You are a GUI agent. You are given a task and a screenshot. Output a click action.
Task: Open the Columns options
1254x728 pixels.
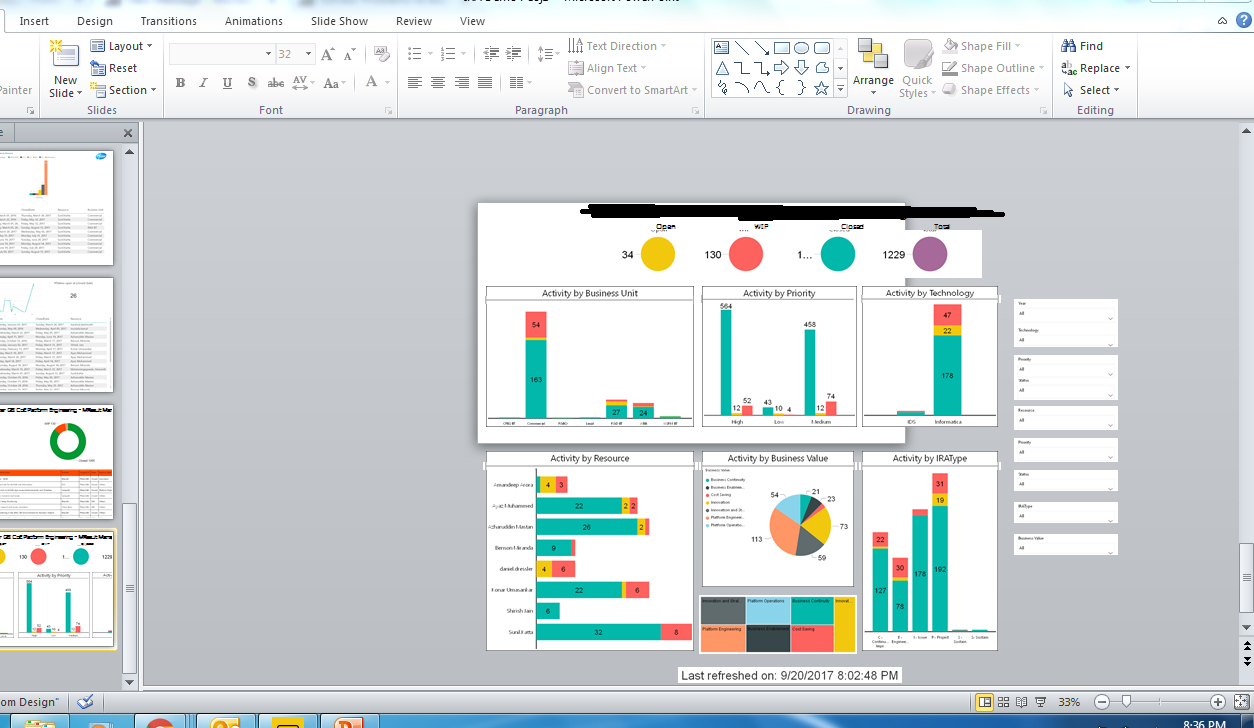coord(519,83)
